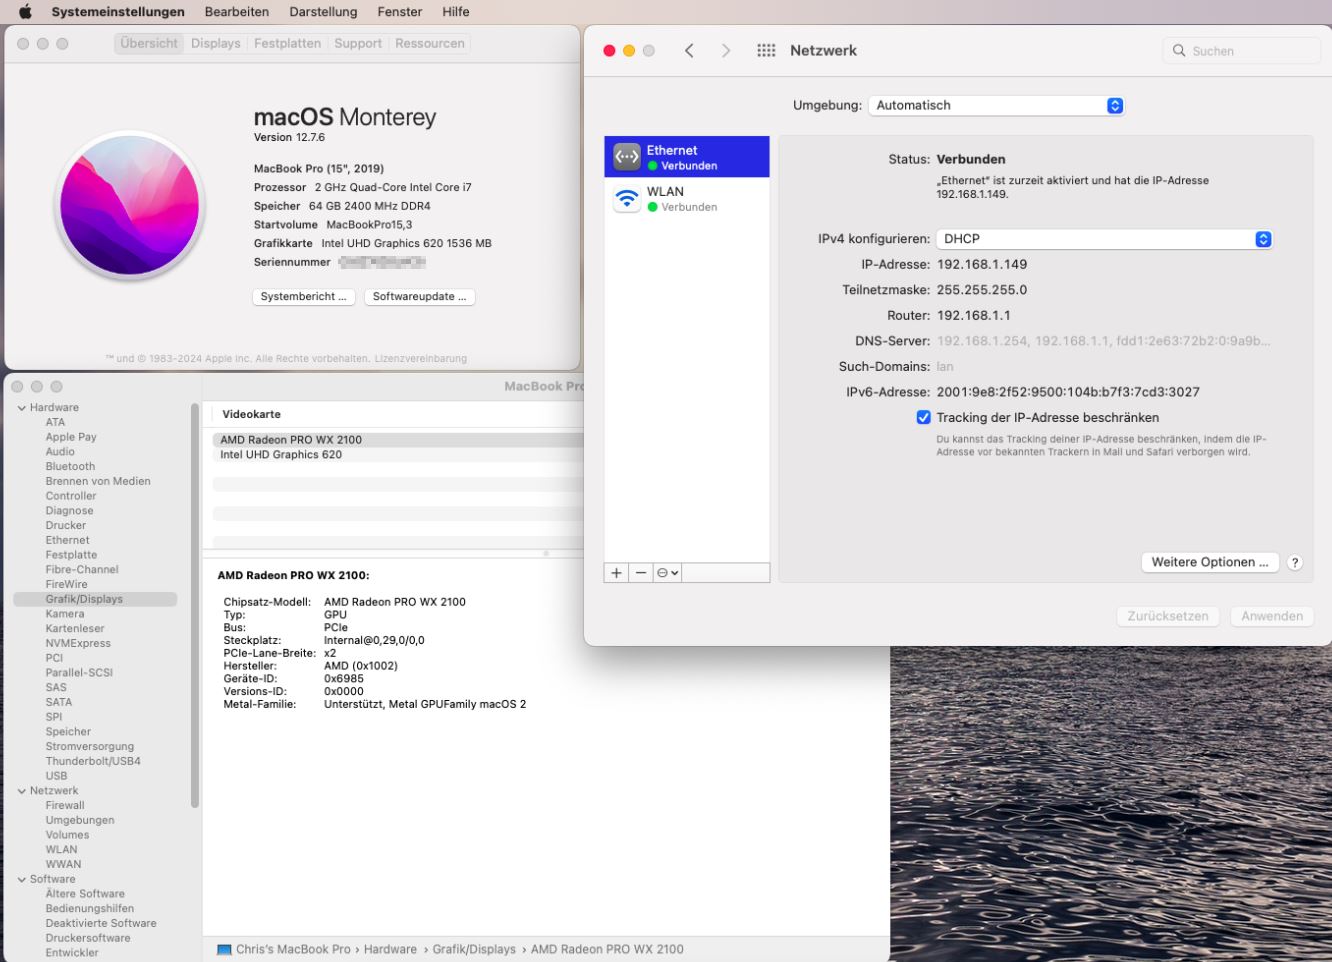Select Stromversorgung in sidebar
Screen dimensions: 1332x962
[89, 747]
